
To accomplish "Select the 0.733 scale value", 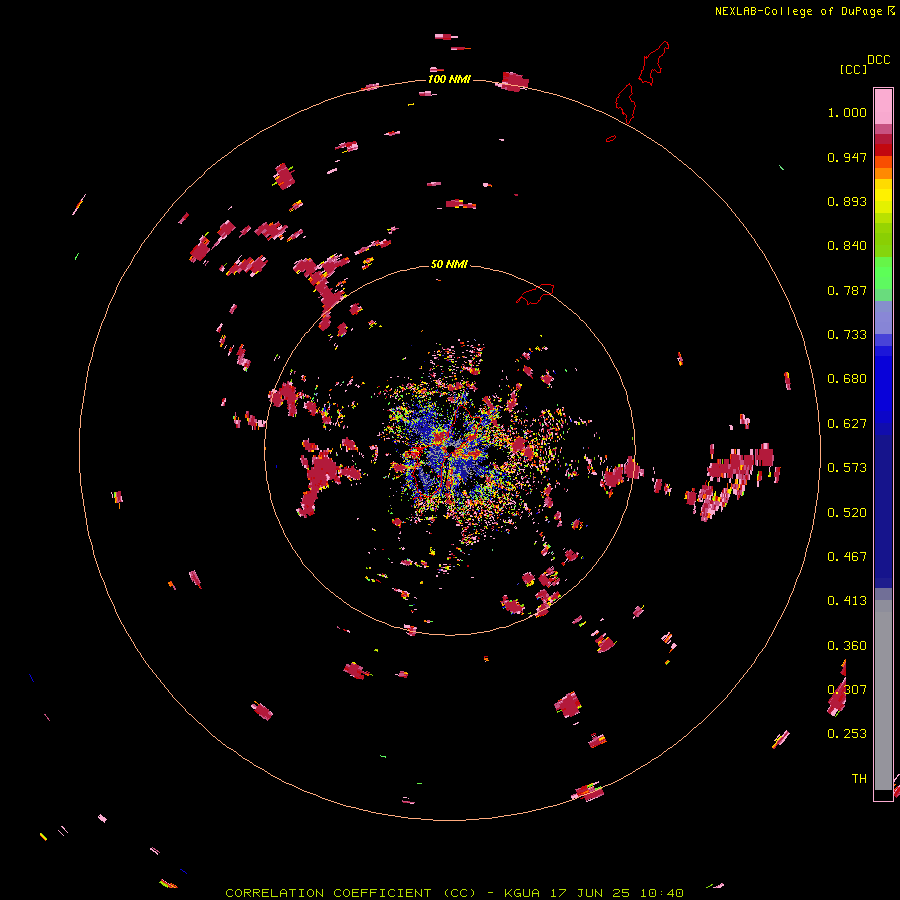I will 847,335.
